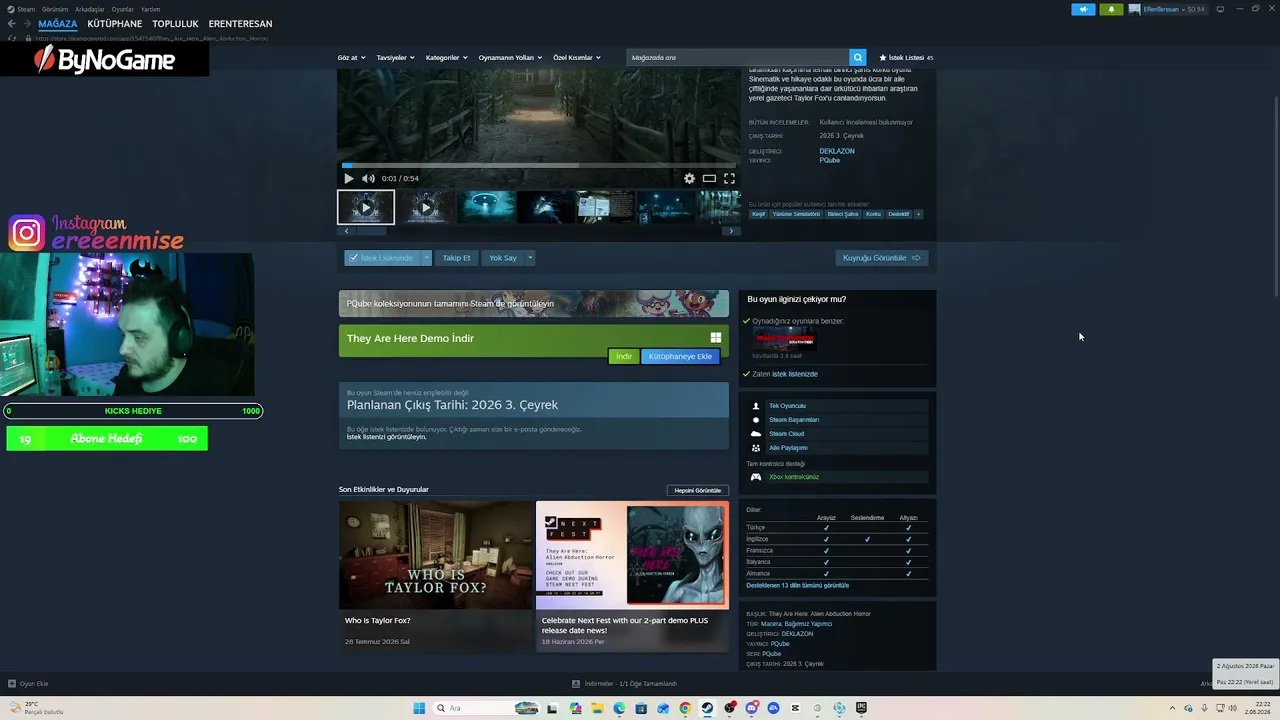Click the Steam Başarımları link

point(794,420)
